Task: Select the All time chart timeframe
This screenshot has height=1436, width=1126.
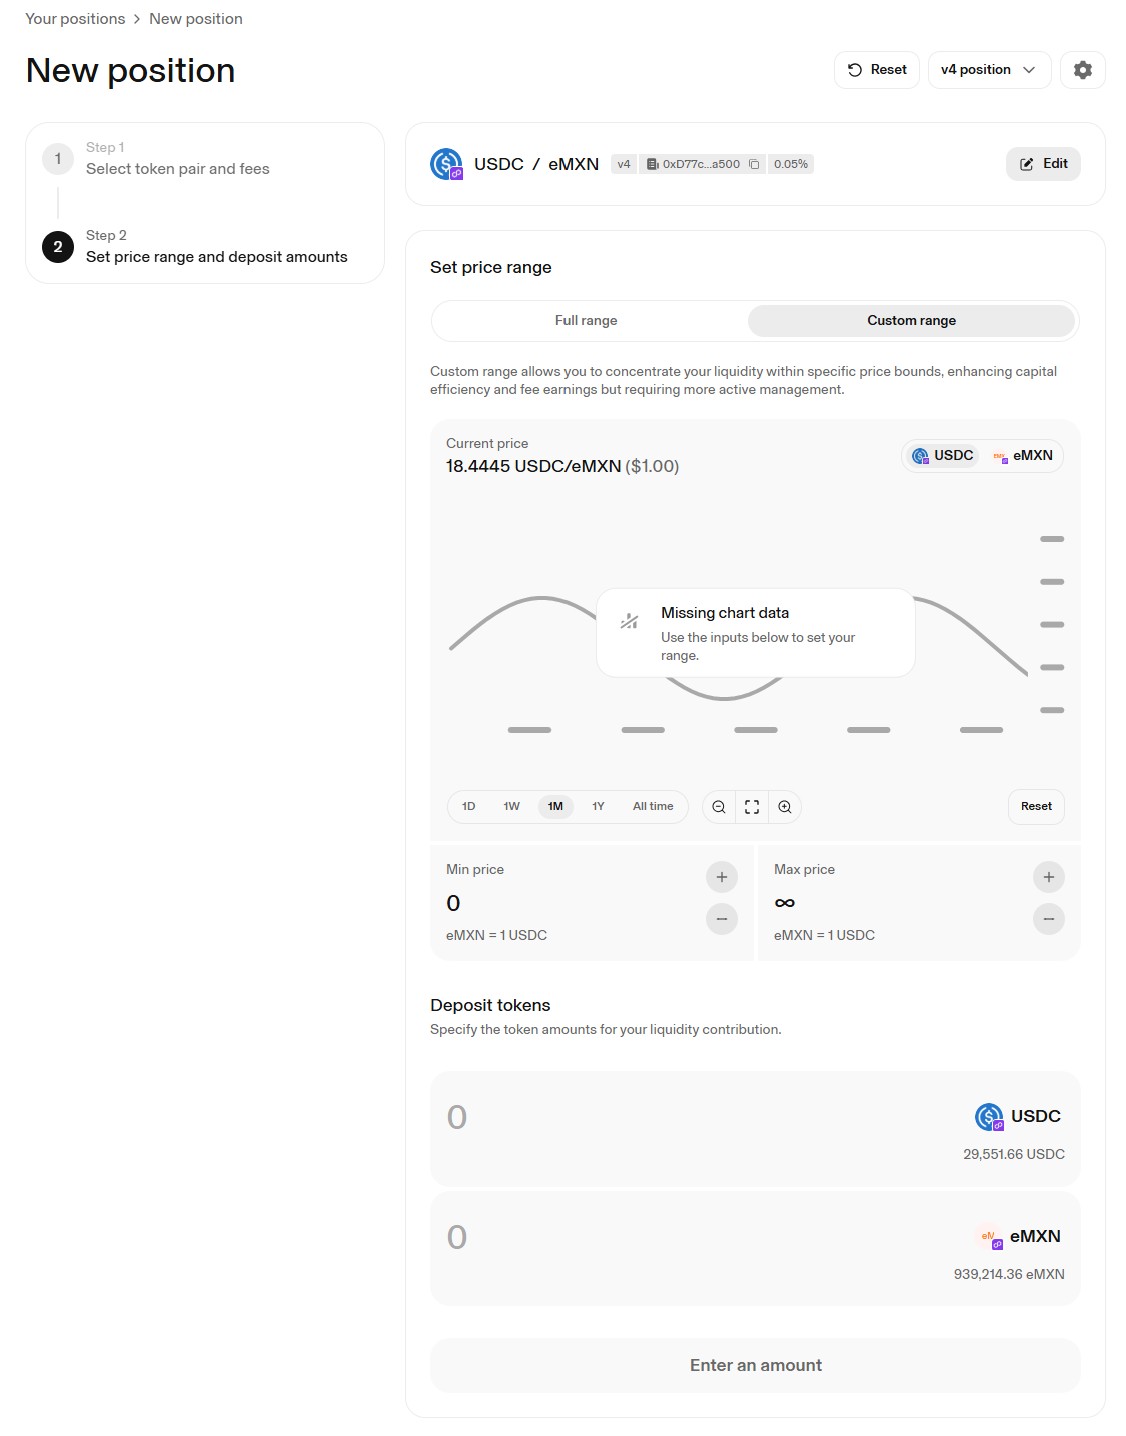Action: pos(653,807)
